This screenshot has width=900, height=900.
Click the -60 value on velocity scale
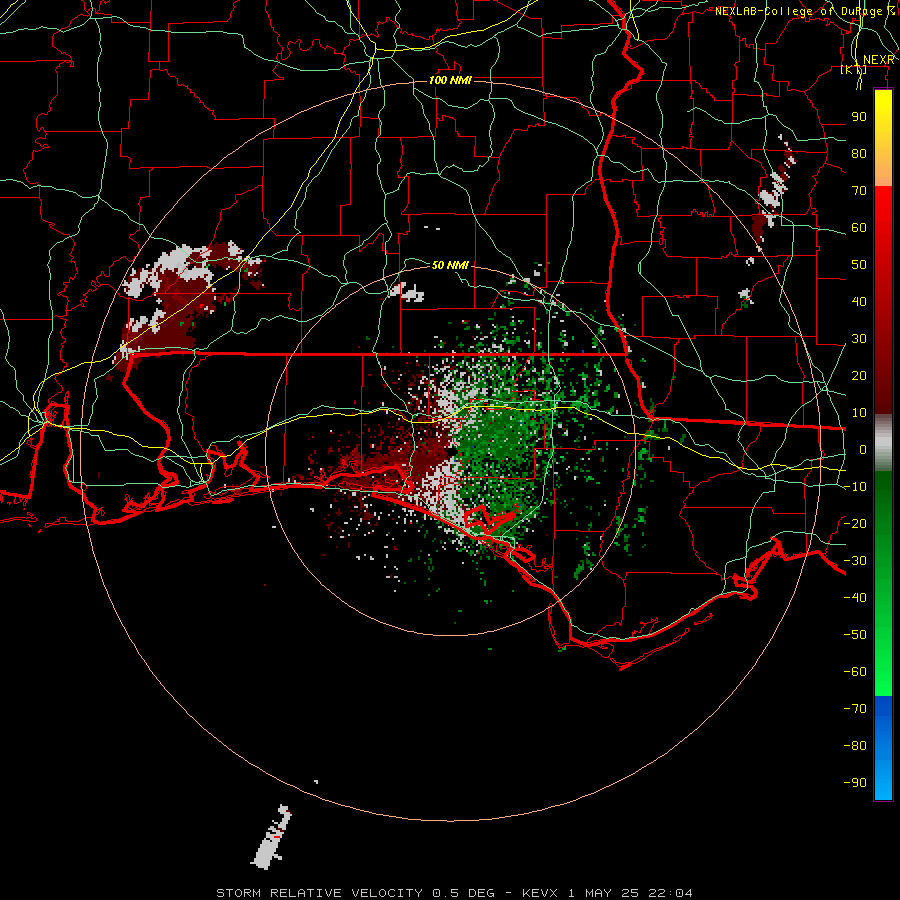[855, 672]
